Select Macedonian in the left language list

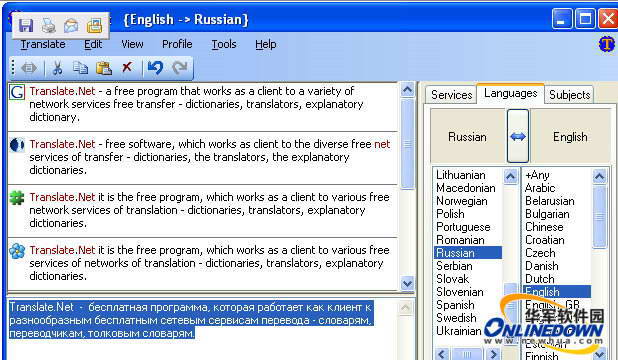click(465, 188)
